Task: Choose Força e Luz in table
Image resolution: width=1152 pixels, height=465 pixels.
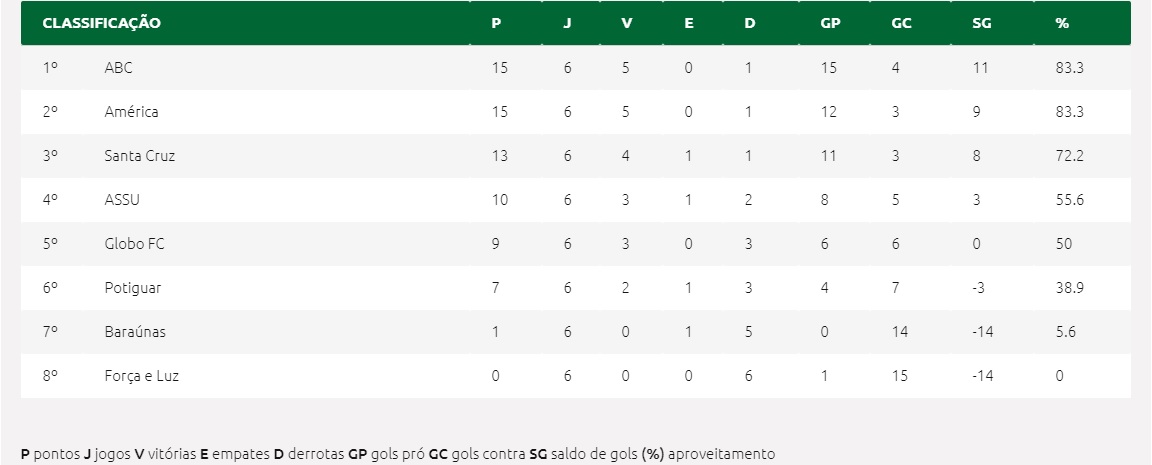Action: click(141, 376)
